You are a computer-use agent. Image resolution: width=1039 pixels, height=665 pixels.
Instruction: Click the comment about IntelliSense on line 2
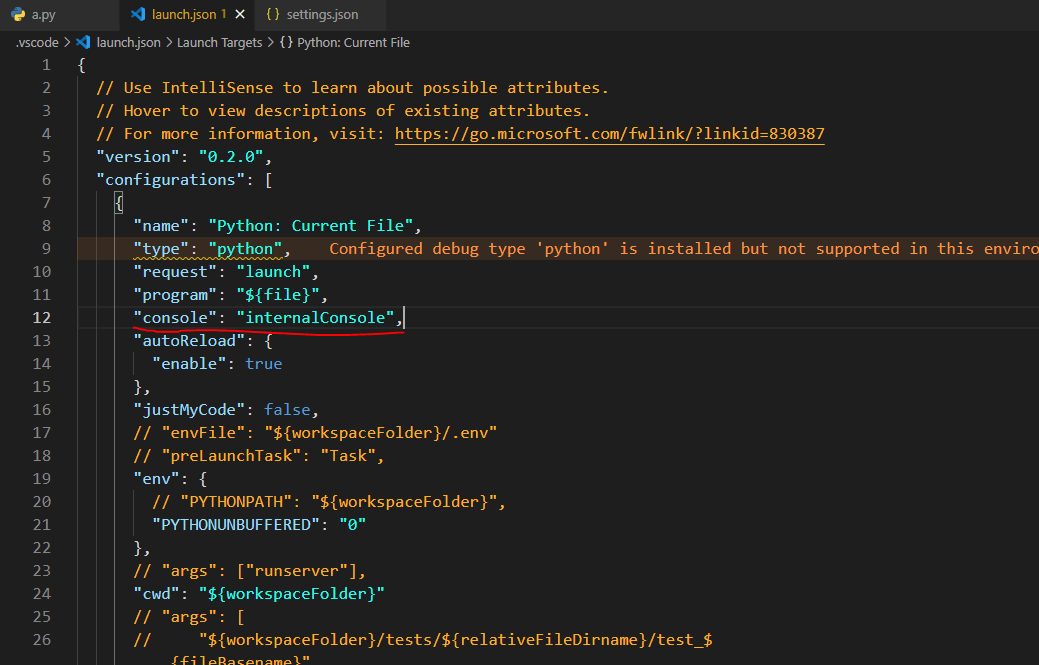(x=353, y=87)
